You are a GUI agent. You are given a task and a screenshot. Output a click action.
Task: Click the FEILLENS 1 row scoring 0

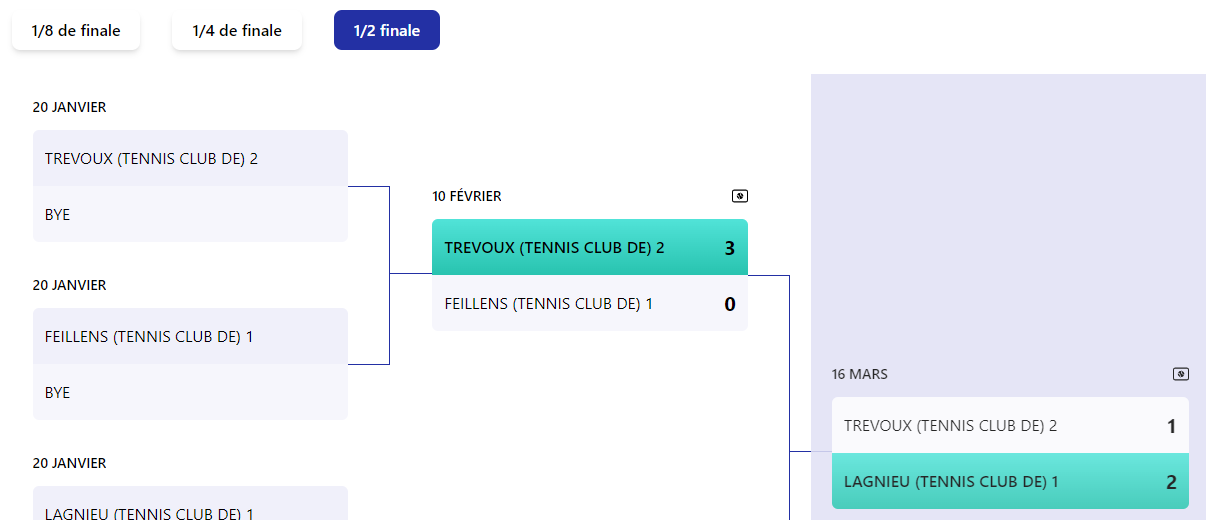[x=590, y=303]
